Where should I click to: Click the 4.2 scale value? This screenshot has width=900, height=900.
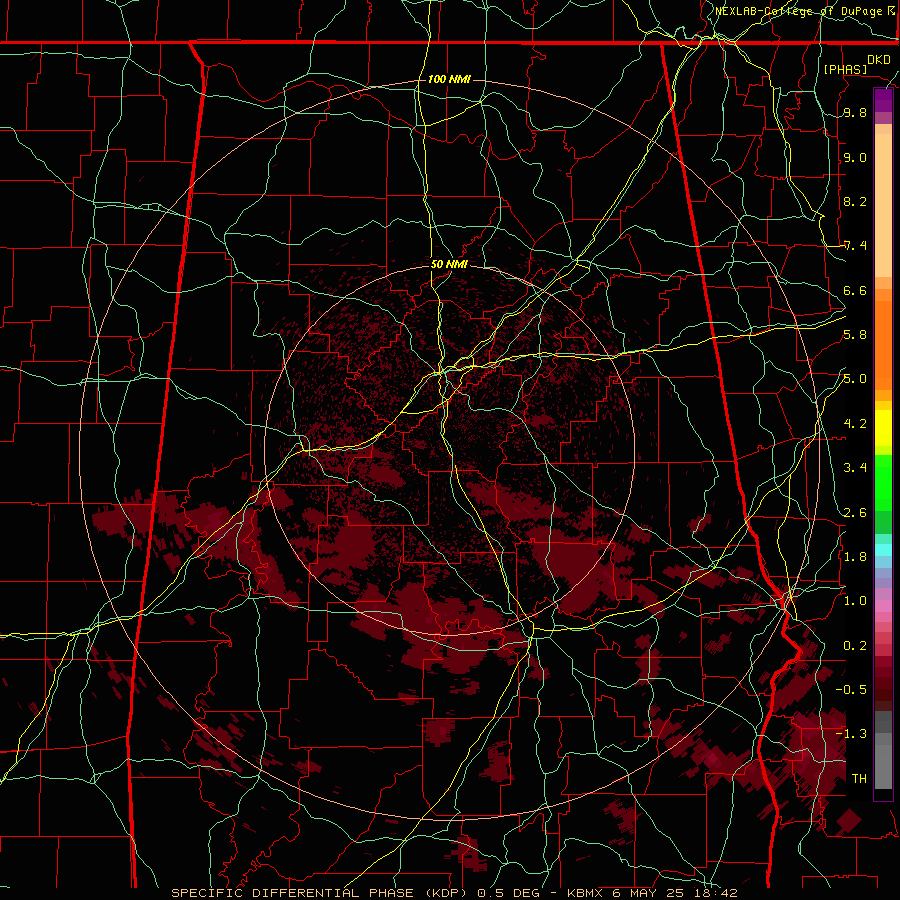point(855,424)
